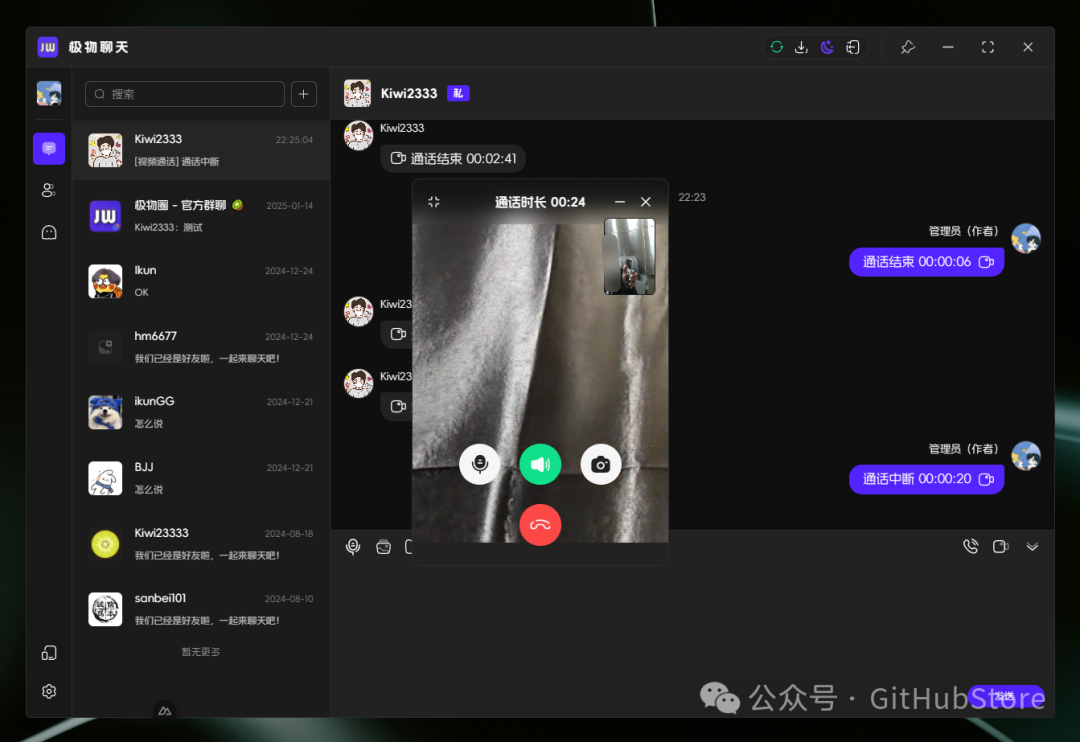Open the chat messages sidebar tab
1080x742 pixels.
pyautogui.click(x=49, y=148)
